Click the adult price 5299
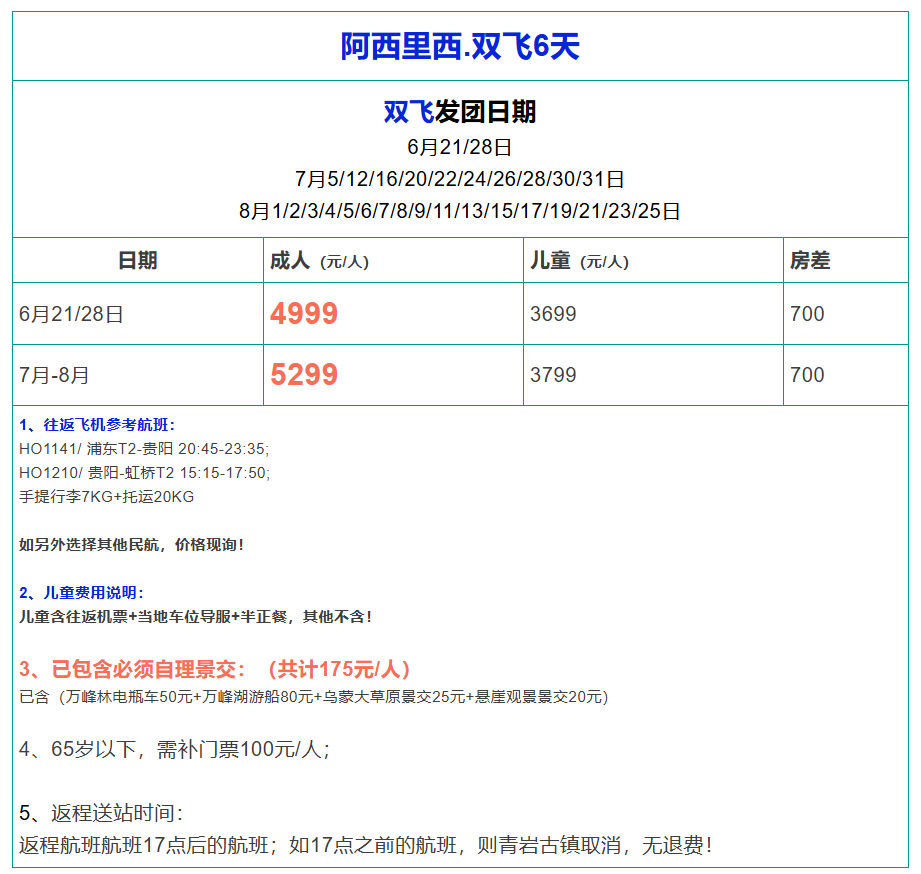 (x=304, y=375)
